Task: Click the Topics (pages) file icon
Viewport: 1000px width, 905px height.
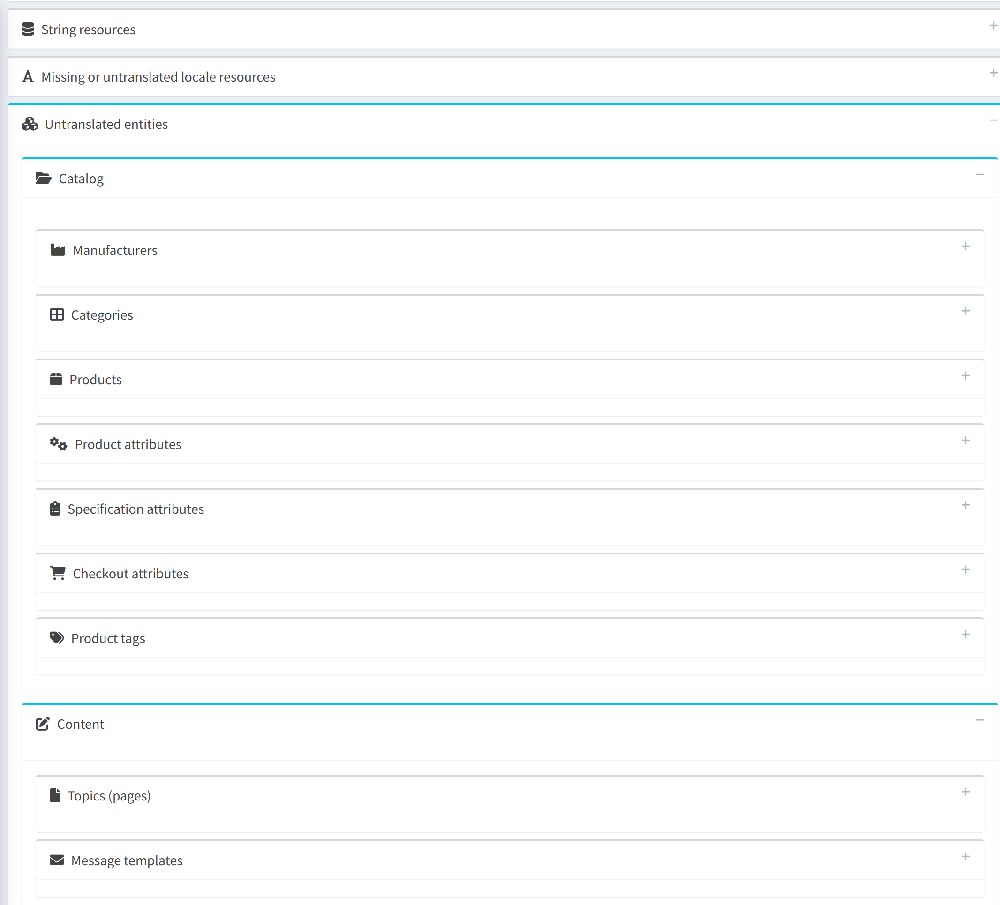Action: pyautogui.click(x=55, y=795)
